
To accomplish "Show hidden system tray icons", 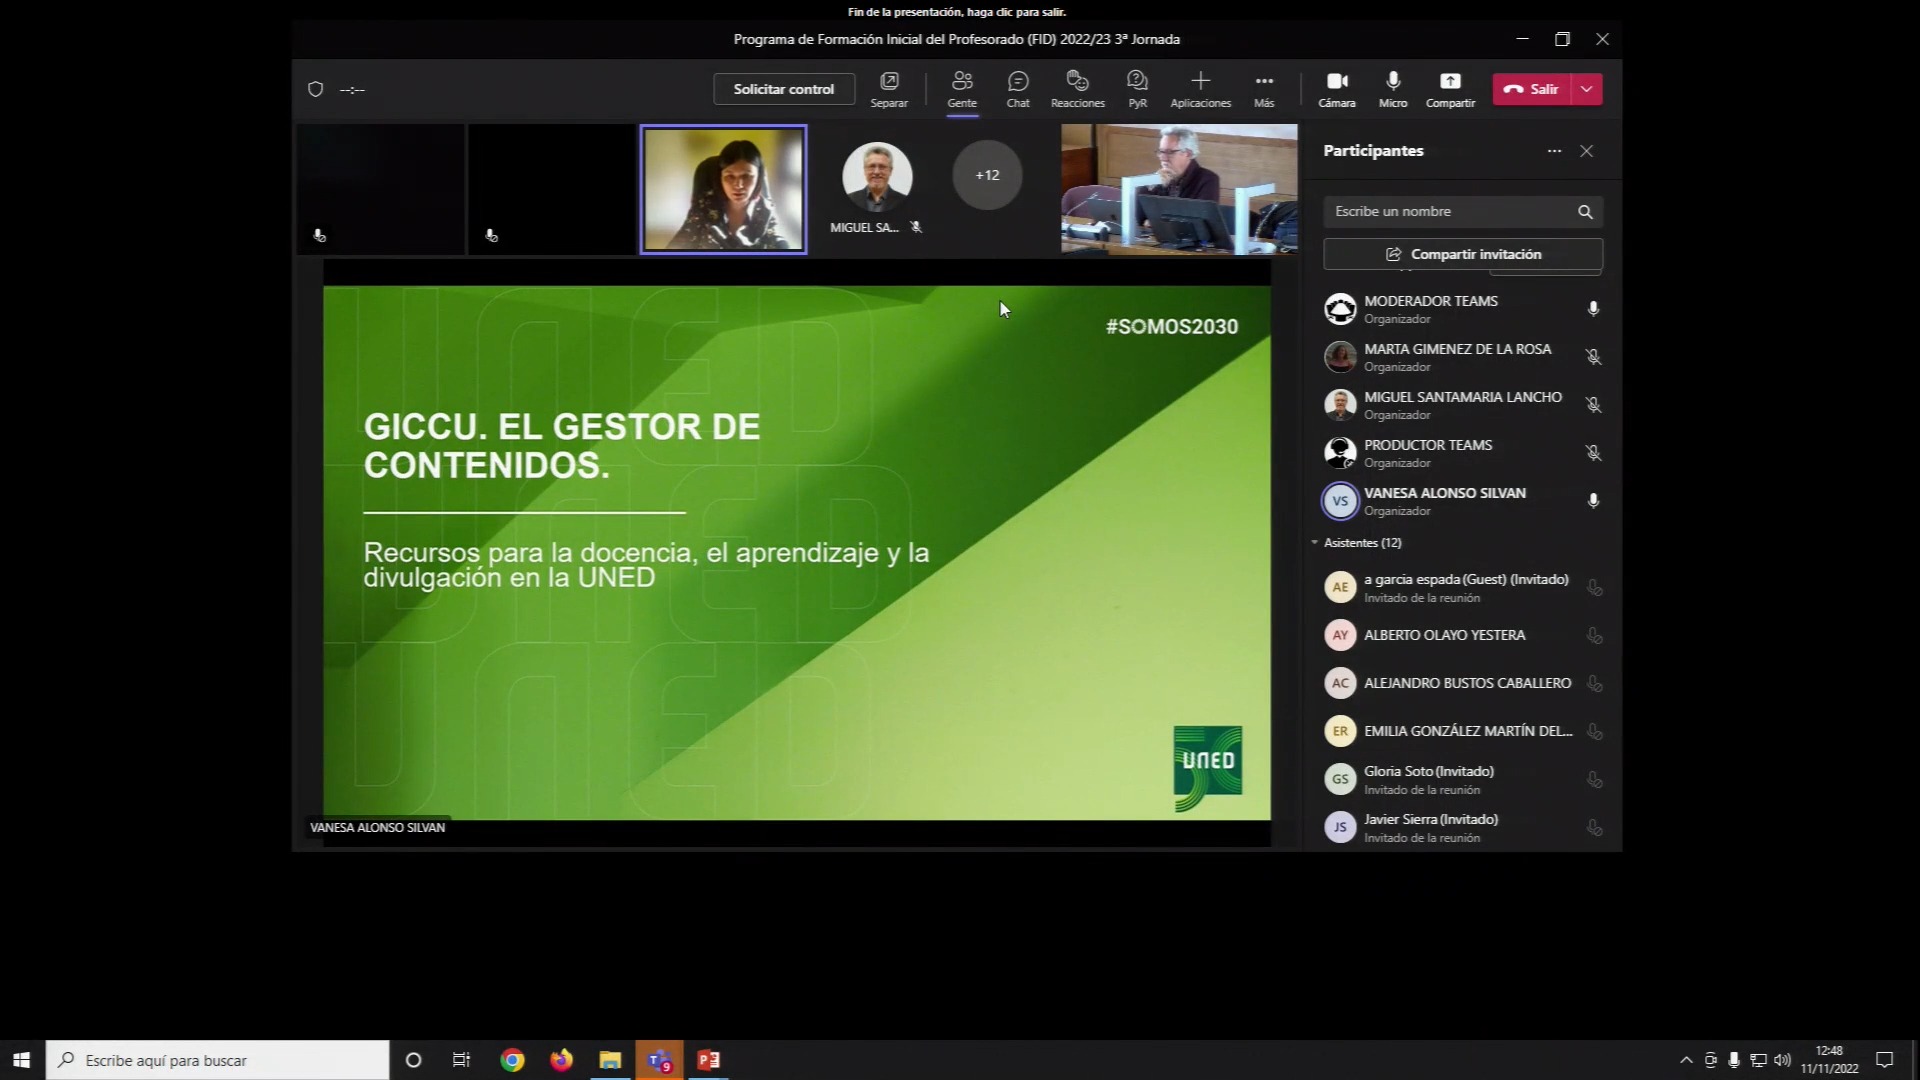I will click(x=1686, y=1060).
